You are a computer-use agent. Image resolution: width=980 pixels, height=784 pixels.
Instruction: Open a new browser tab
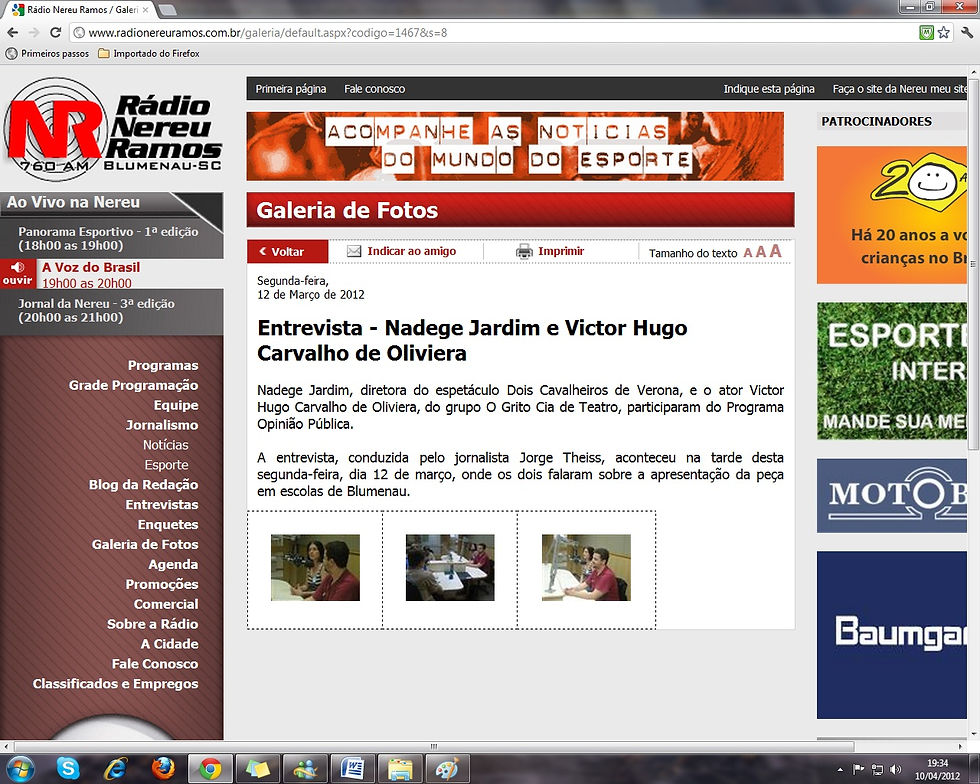[x=166, y=10]
